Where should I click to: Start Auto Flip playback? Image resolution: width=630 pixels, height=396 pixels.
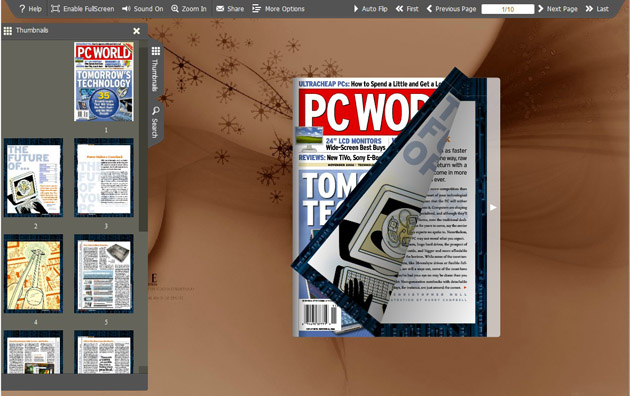(x=370, y=8)
